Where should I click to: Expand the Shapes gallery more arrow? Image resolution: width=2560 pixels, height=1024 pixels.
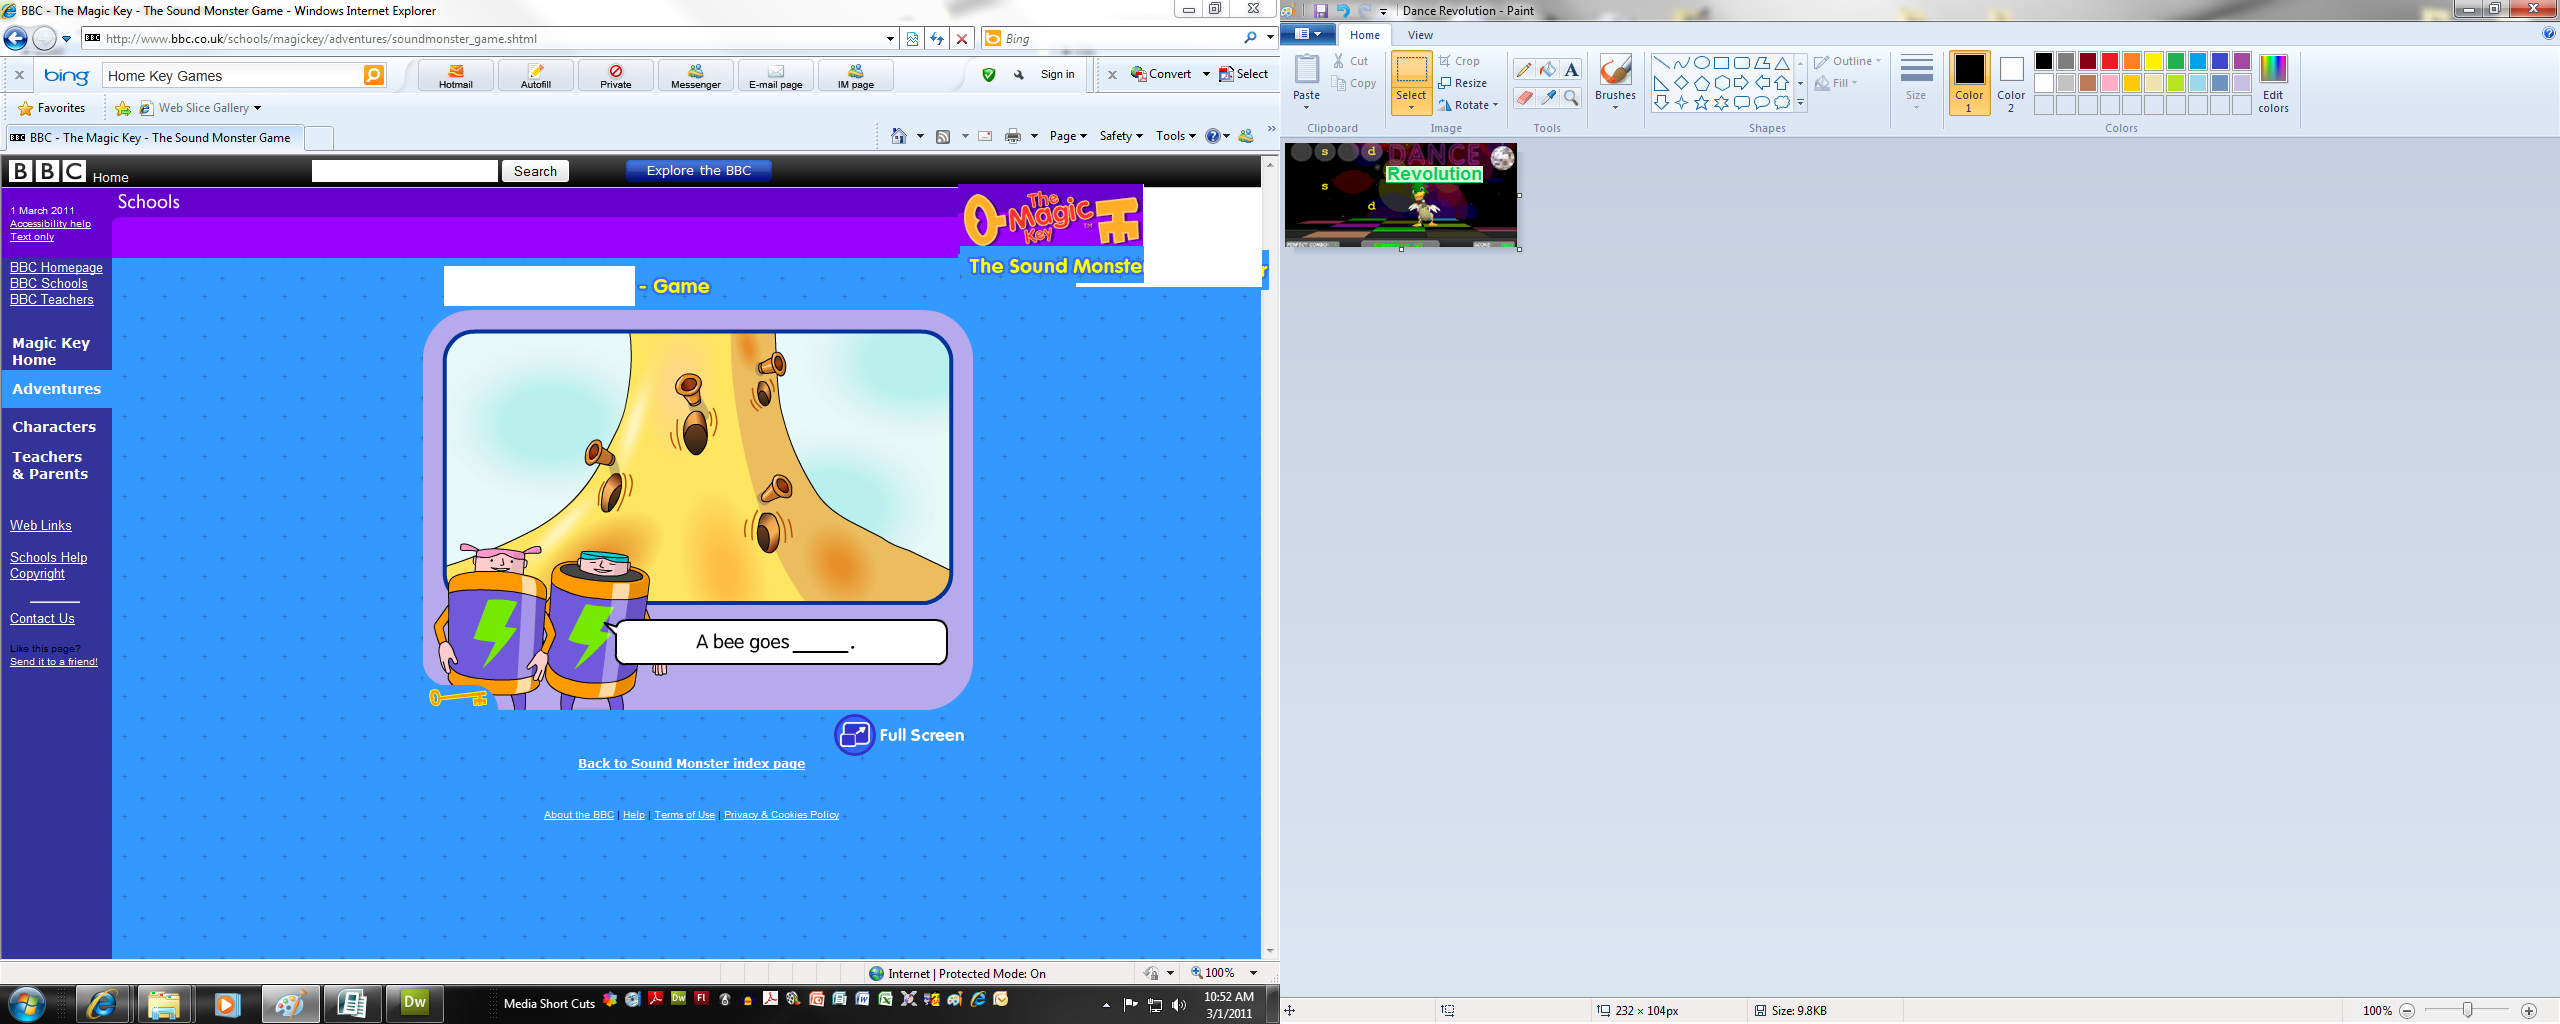coord(1800,103)
